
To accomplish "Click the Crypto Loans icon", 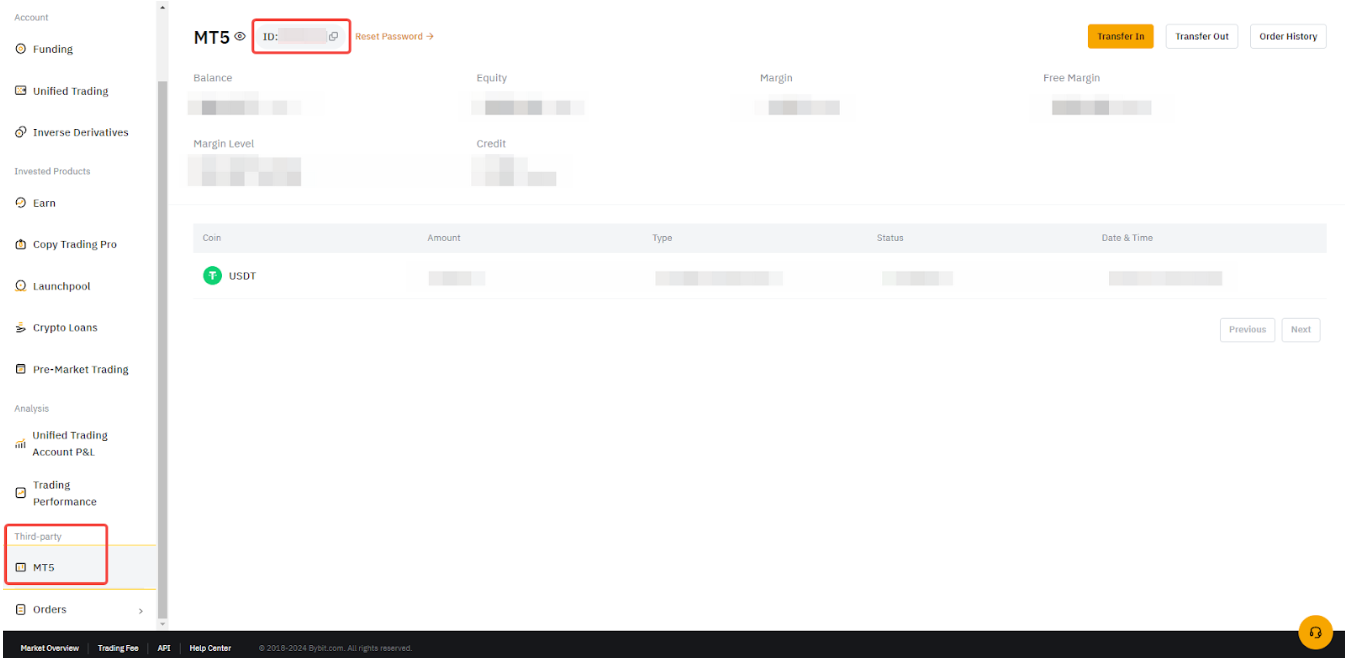I will pos(21,328).
